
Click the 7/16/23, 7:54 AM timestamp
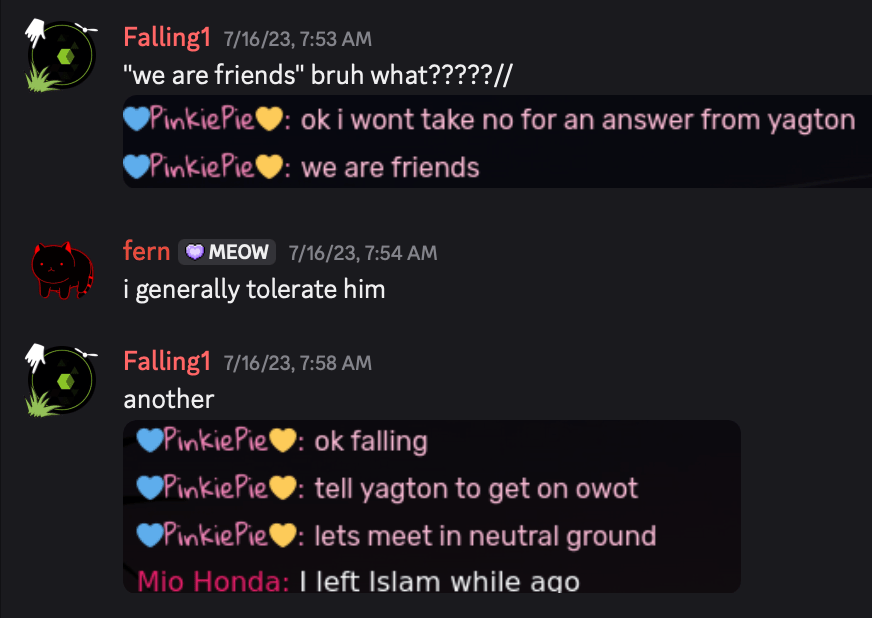(x=363, y=253)
